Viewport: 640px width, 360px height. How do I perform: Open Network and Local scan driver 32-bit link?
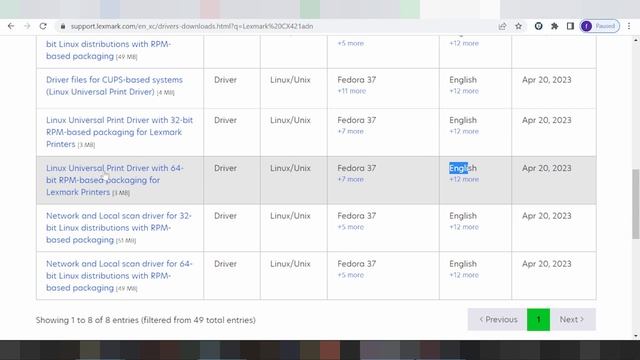click(x=119, y=228)
